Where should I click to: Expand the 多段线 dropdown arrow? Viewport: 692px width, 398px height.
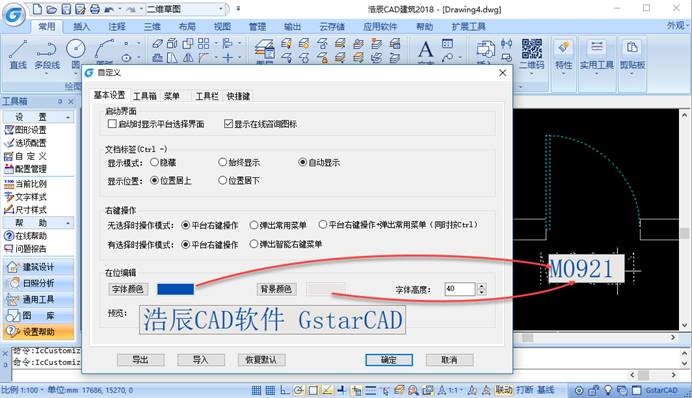point(47,74)
